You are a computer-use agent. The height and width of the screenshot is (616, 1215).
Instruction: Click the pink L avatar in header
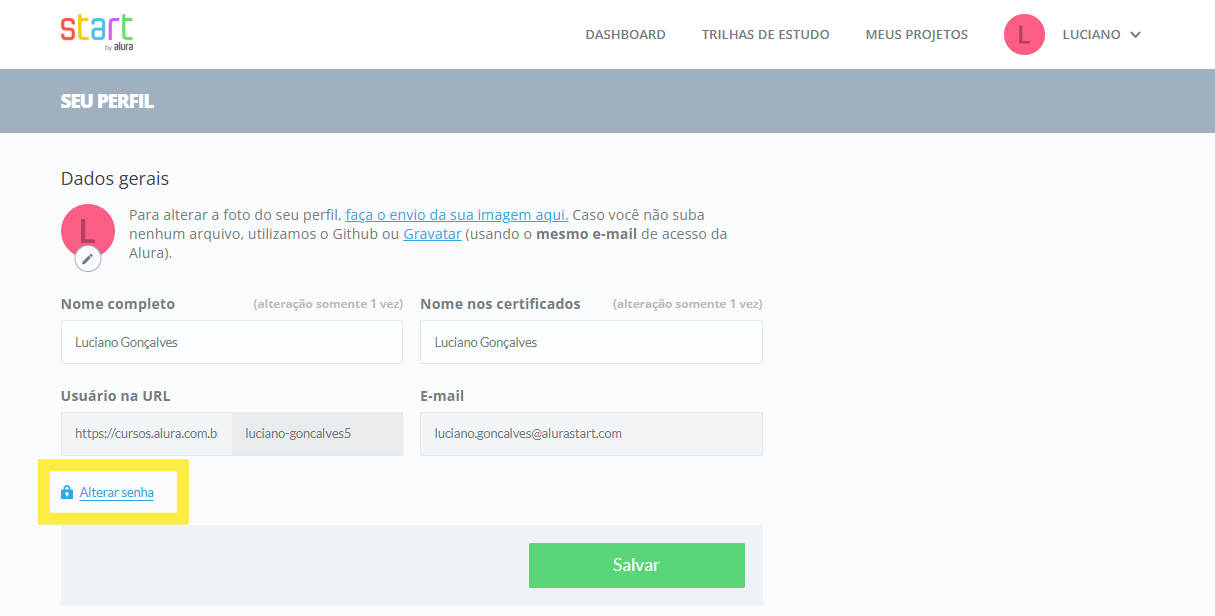click(x=1024, y=35)
